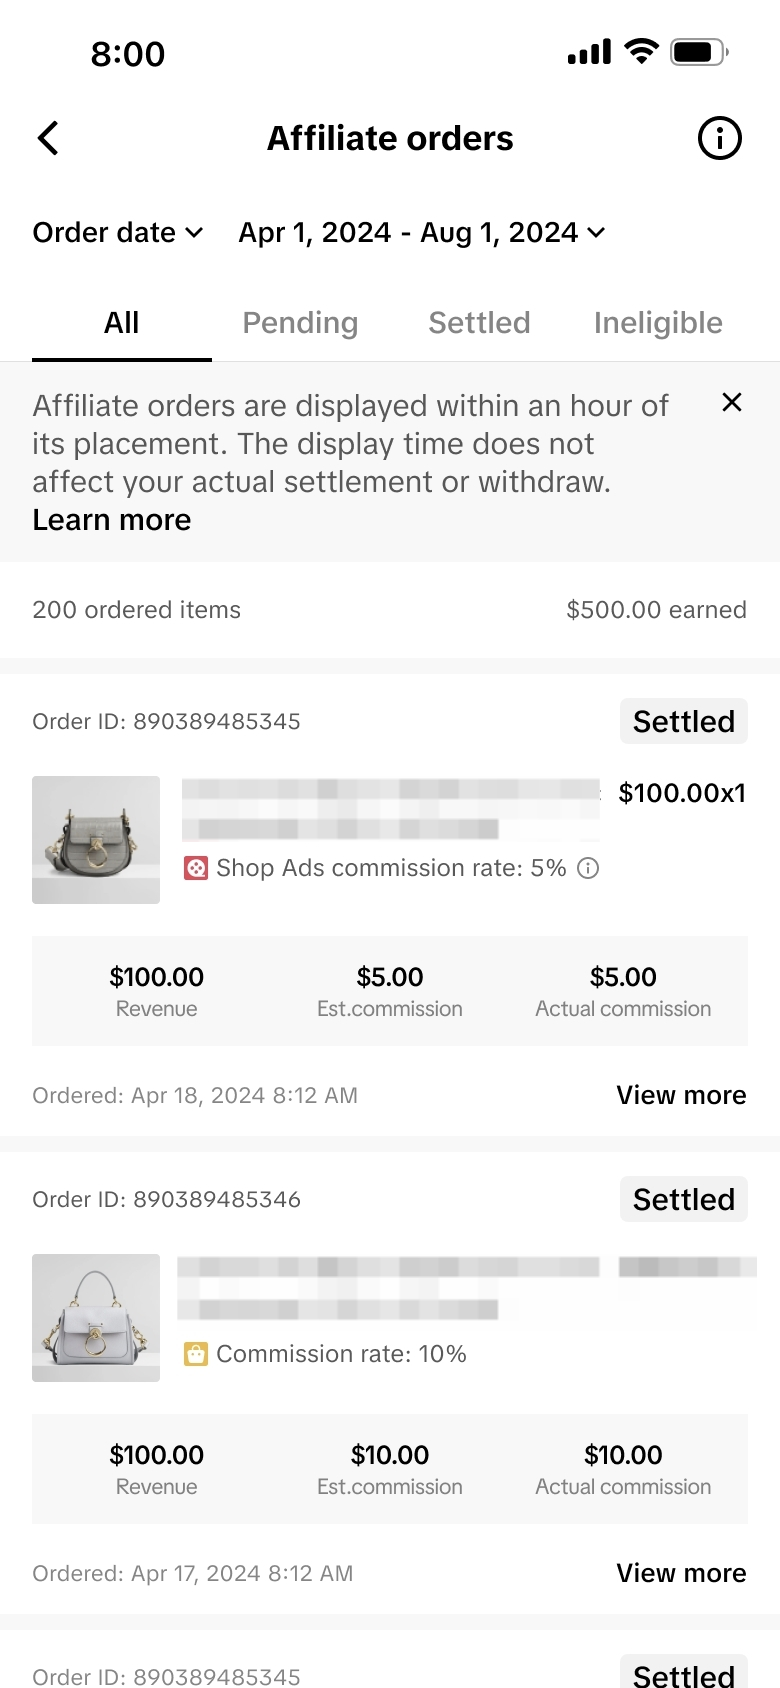The width and height of the screenshot is (780, 1688).
Task: Open the green handbag product thumbnail
Action: pos(96,840)
